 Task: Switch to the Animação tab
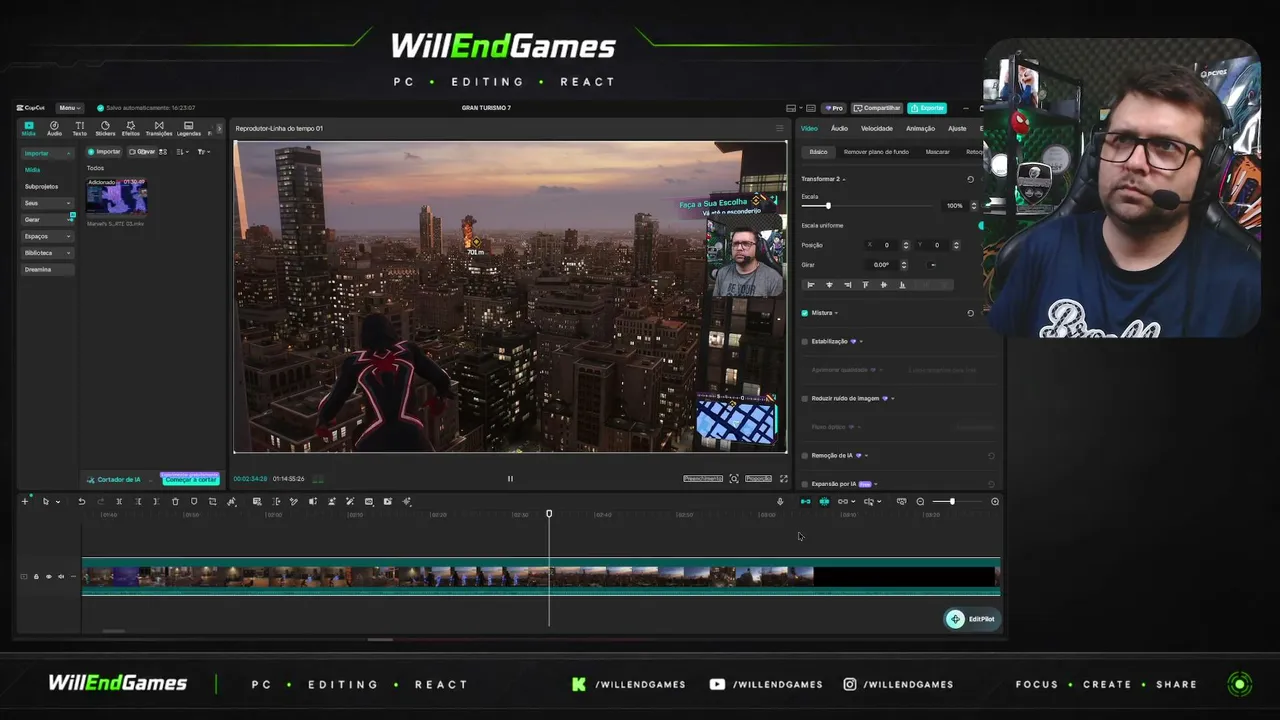920,128
